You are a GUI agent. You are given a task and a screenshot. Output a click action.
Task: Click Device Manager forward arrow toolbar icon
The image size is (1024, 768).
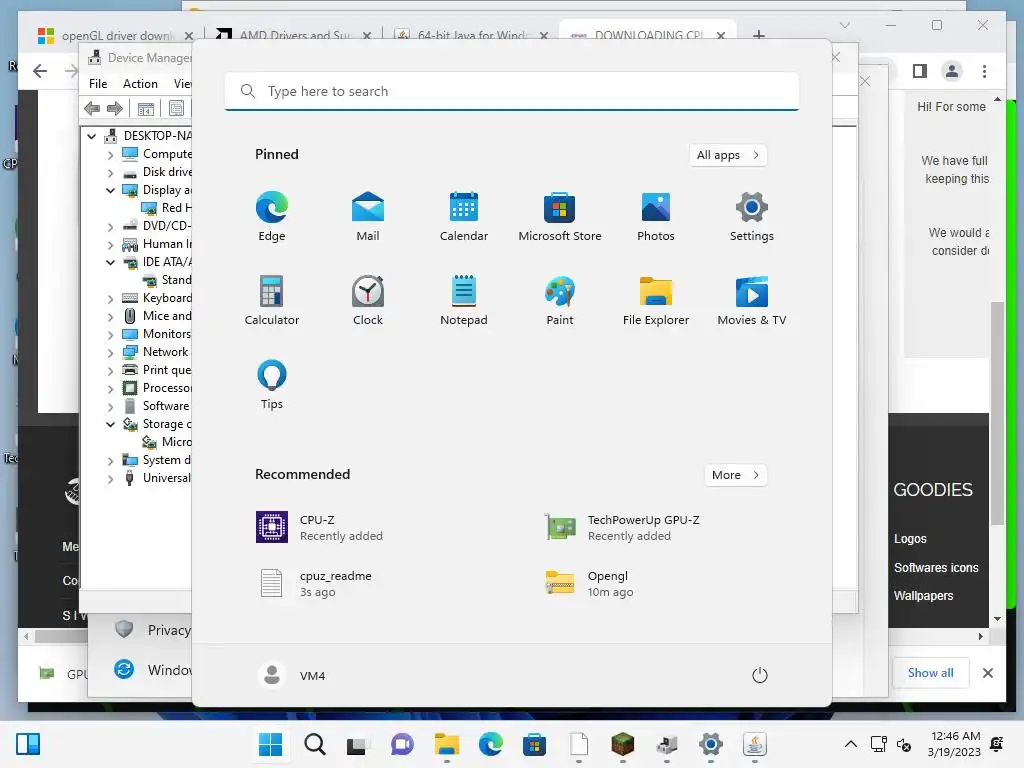115,108
